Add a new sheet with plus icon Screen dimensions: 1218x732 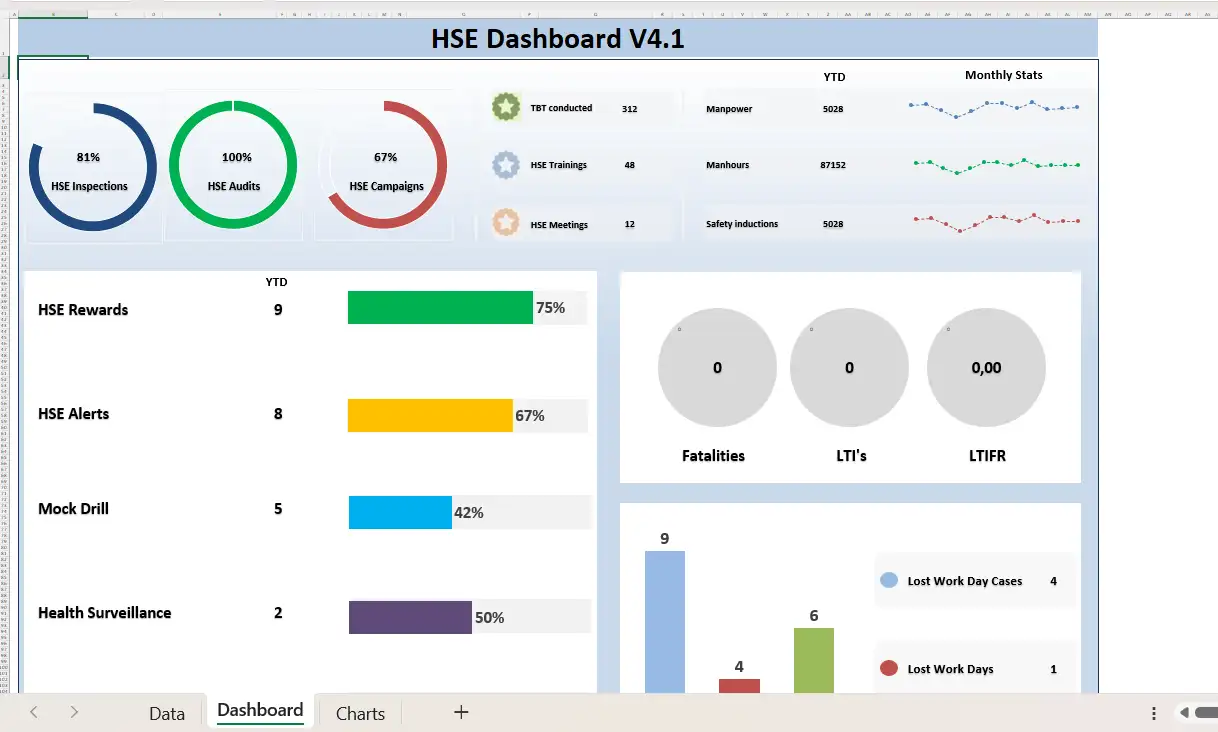461,712
